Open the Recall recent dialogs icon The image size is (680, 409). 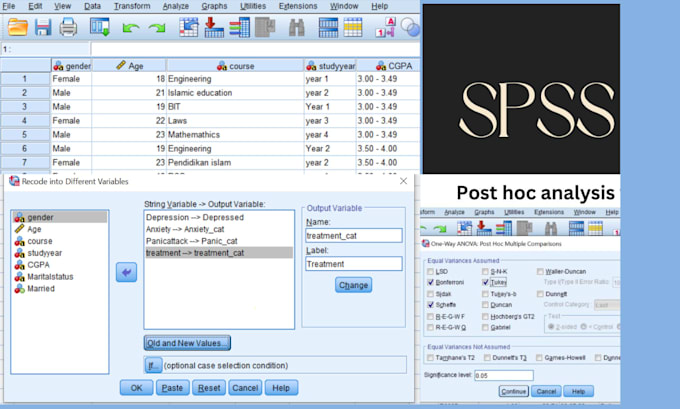[100, 27]
